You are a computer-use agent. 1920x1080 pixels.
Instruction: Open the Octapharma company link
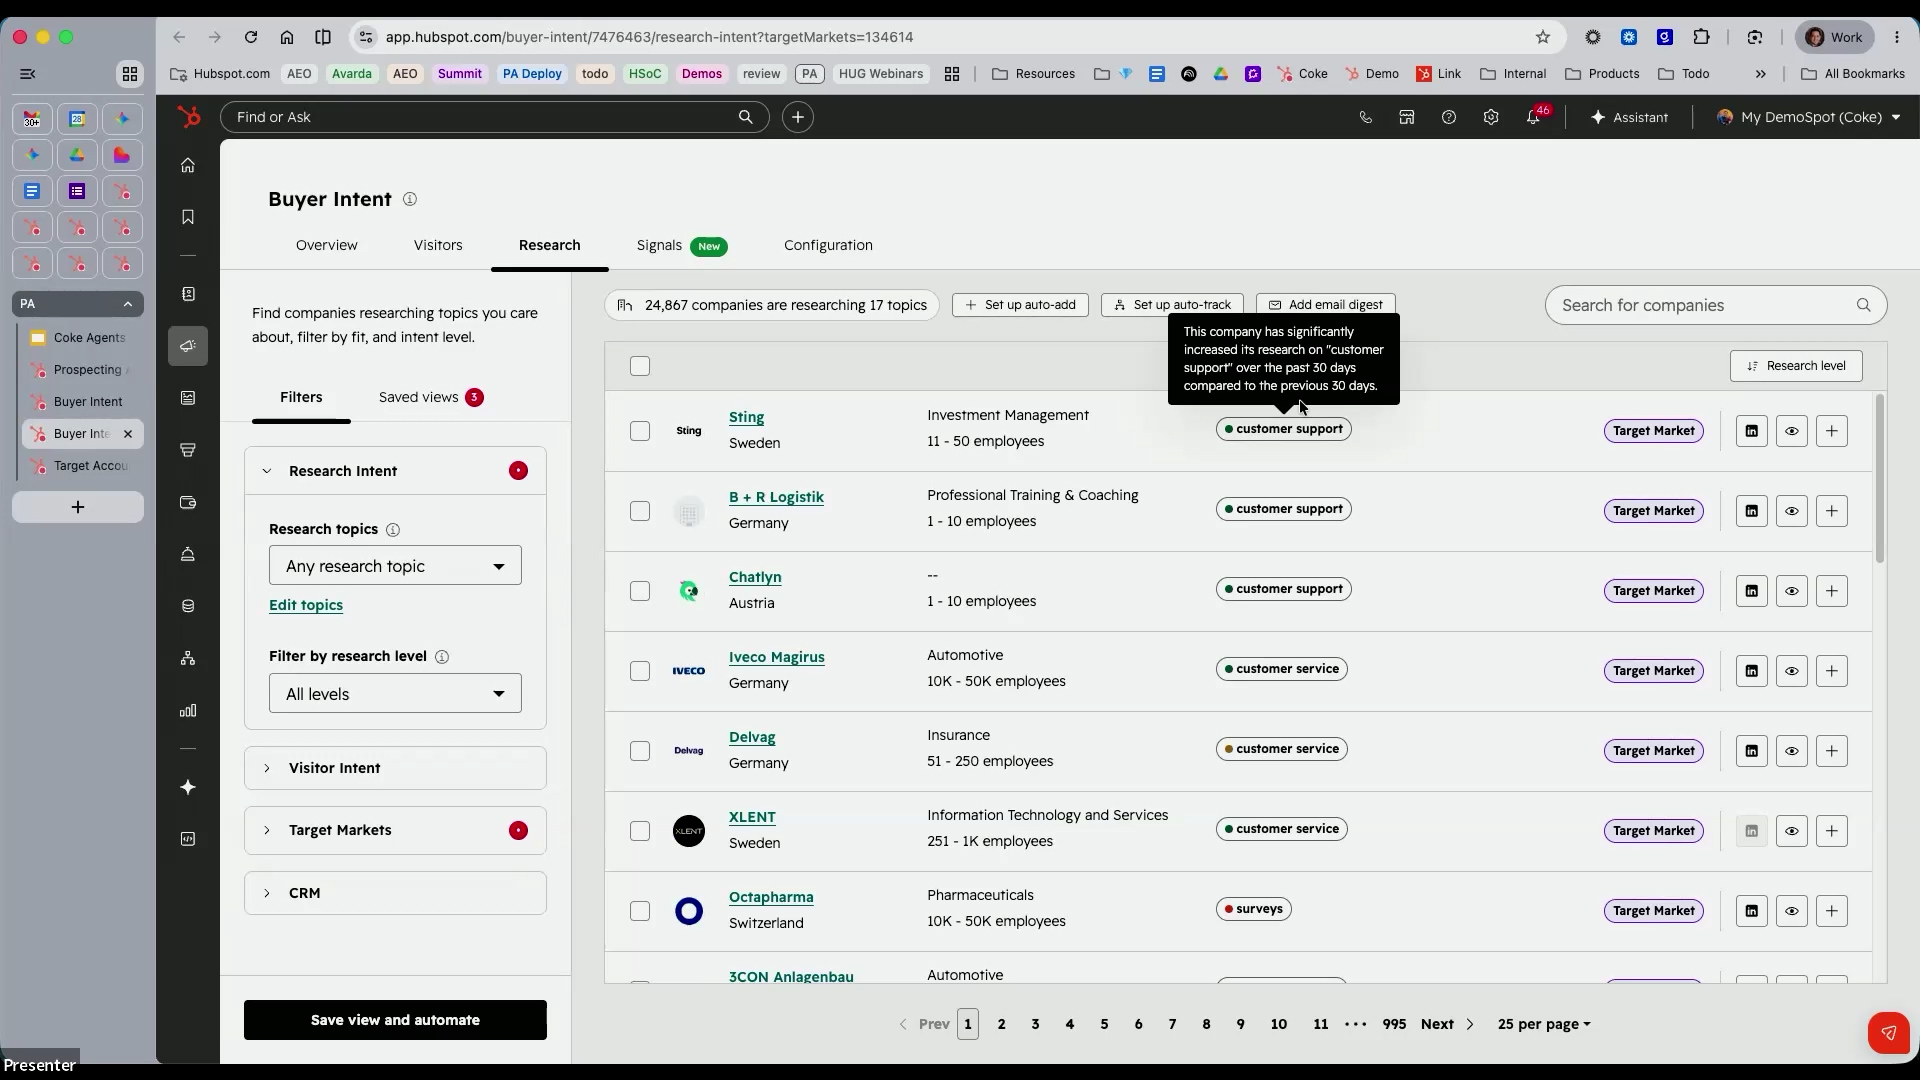[x=771, y=897]
